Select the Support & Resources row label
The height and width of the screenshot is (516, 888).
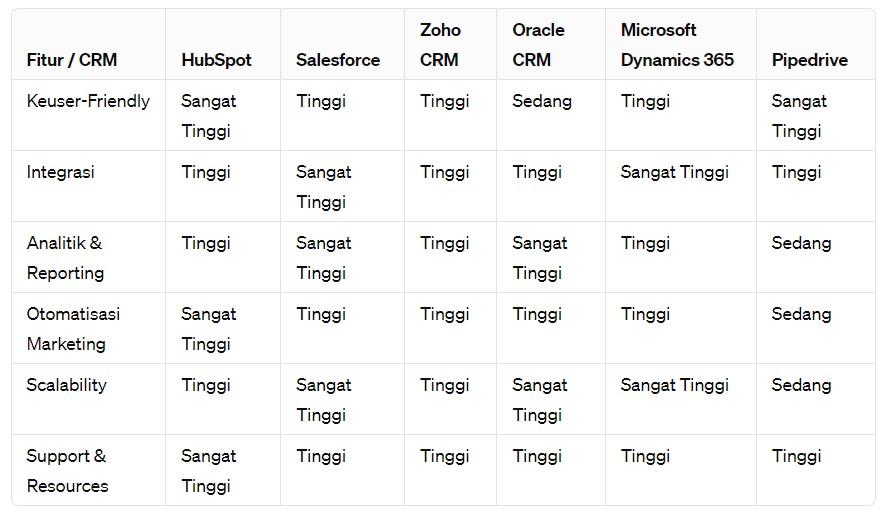[67, 470]
